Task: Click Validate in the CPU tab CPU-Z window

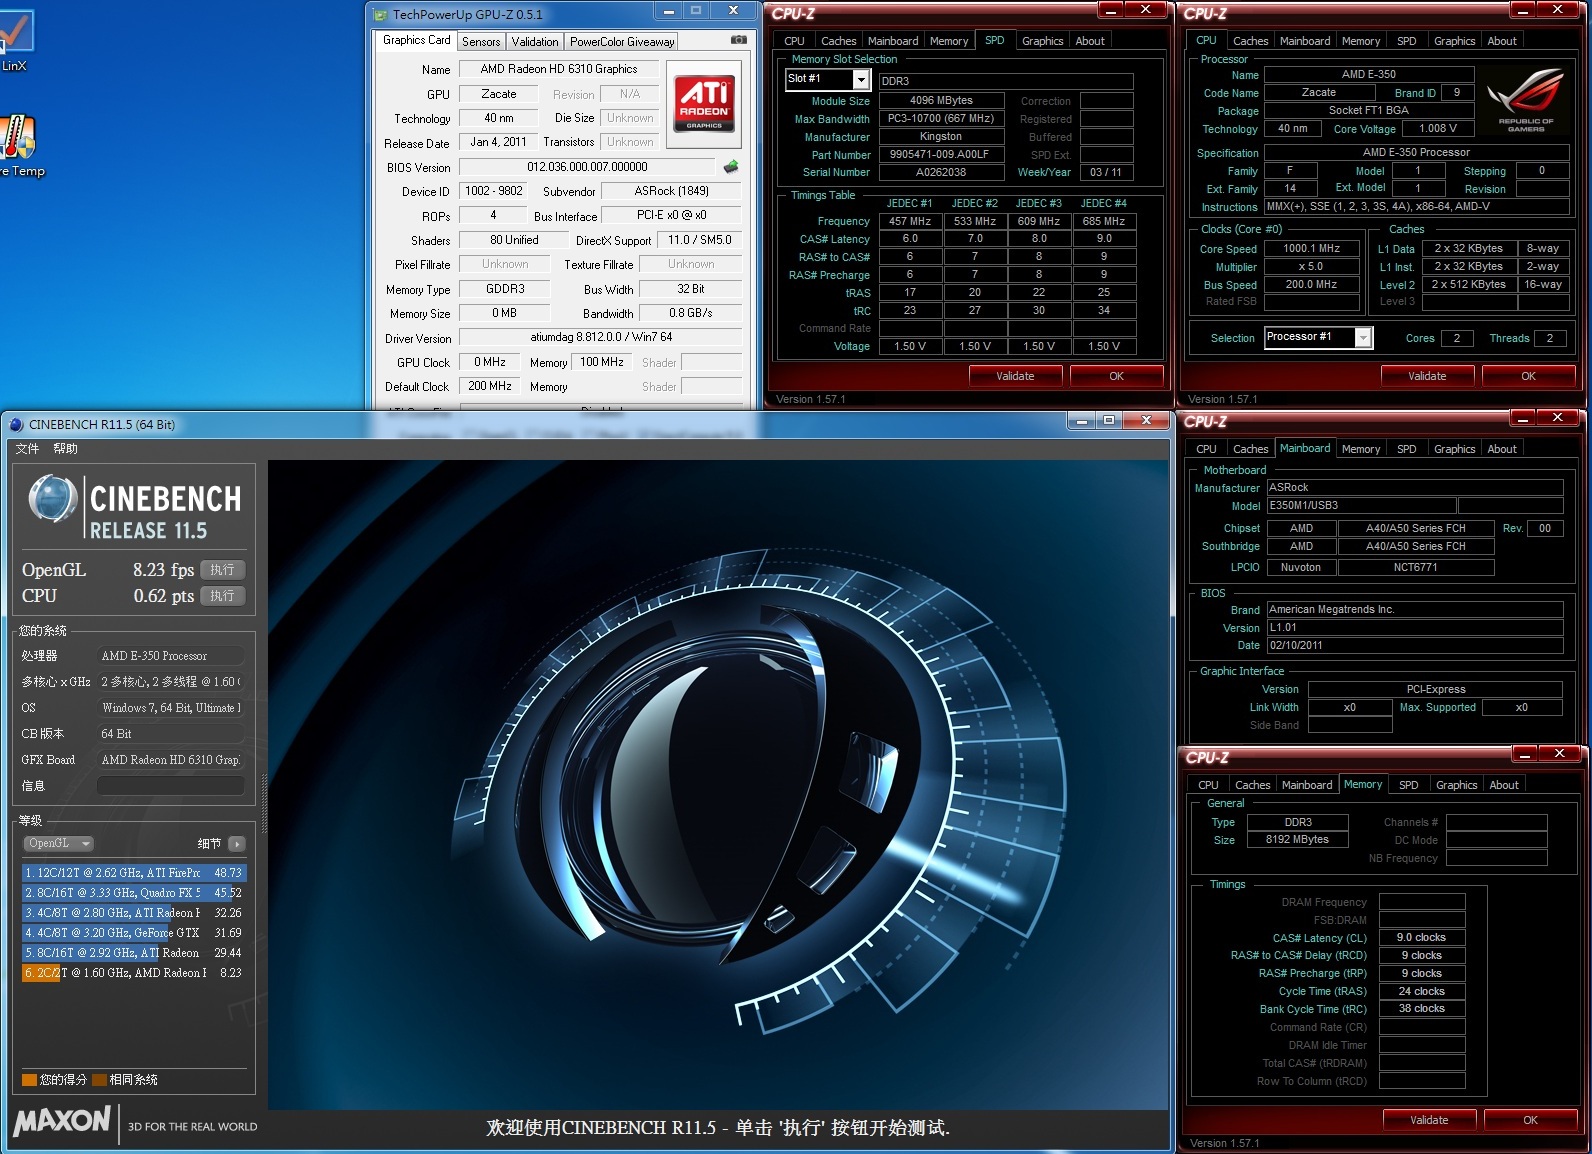Action: [1427, 376]
